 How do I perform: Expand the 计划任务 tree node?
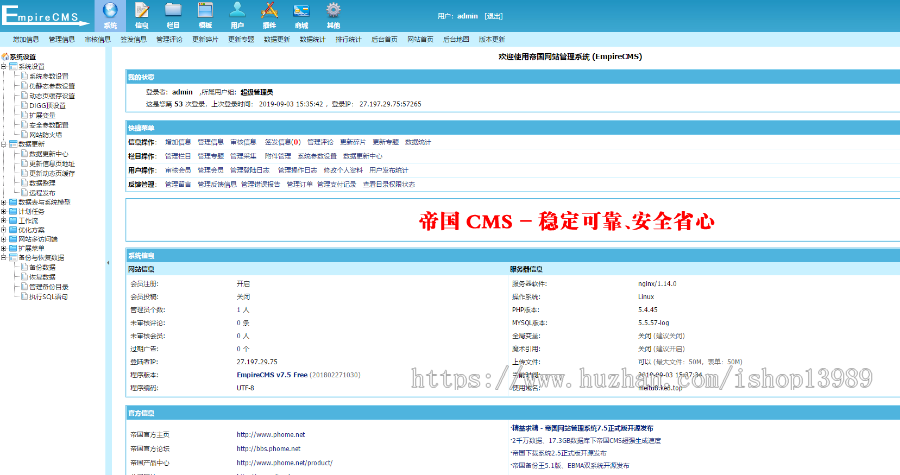pos(4,211)
